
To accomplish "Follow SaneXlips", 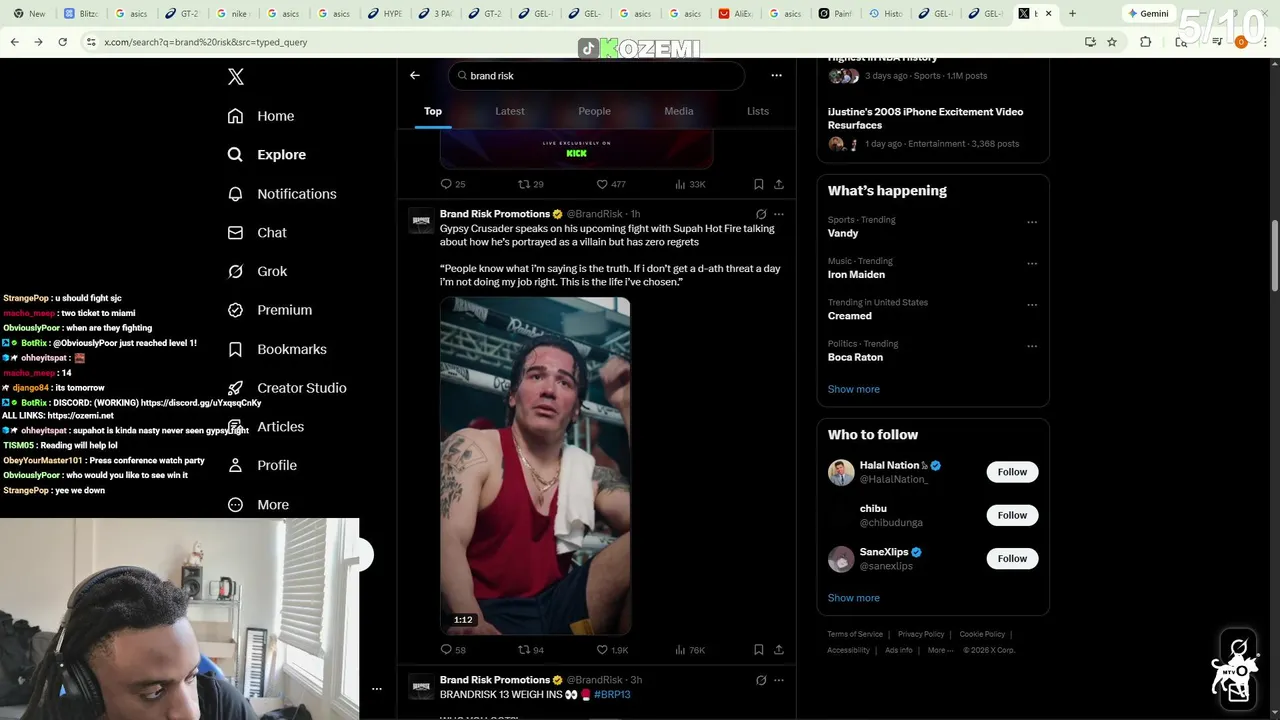I will point(1012,559).
